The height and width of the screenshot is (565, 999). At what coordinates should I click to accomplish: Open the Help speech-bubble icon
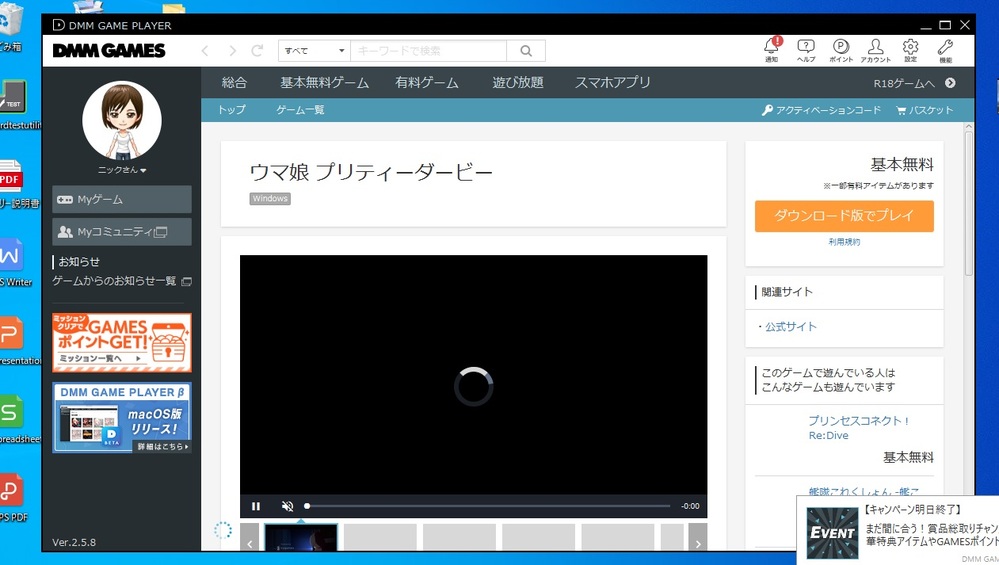806,48
